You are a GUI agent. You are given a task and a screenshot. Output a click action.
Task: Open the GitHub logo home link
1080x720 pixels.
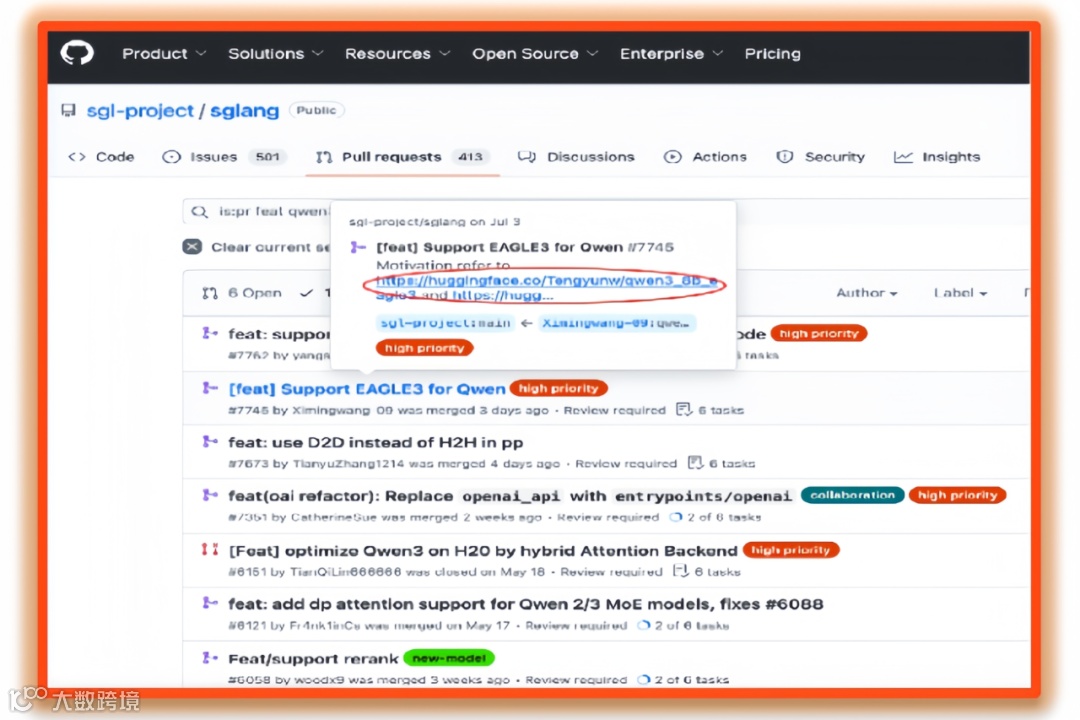77,53
